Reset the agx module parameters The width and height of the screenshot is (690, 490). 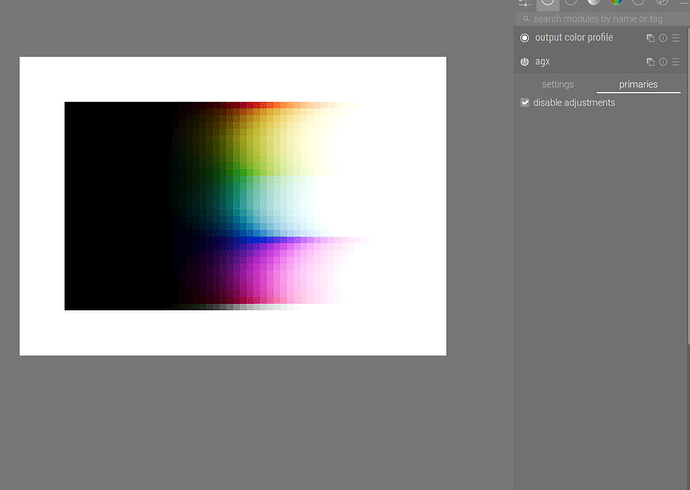[x=662, y=62]
